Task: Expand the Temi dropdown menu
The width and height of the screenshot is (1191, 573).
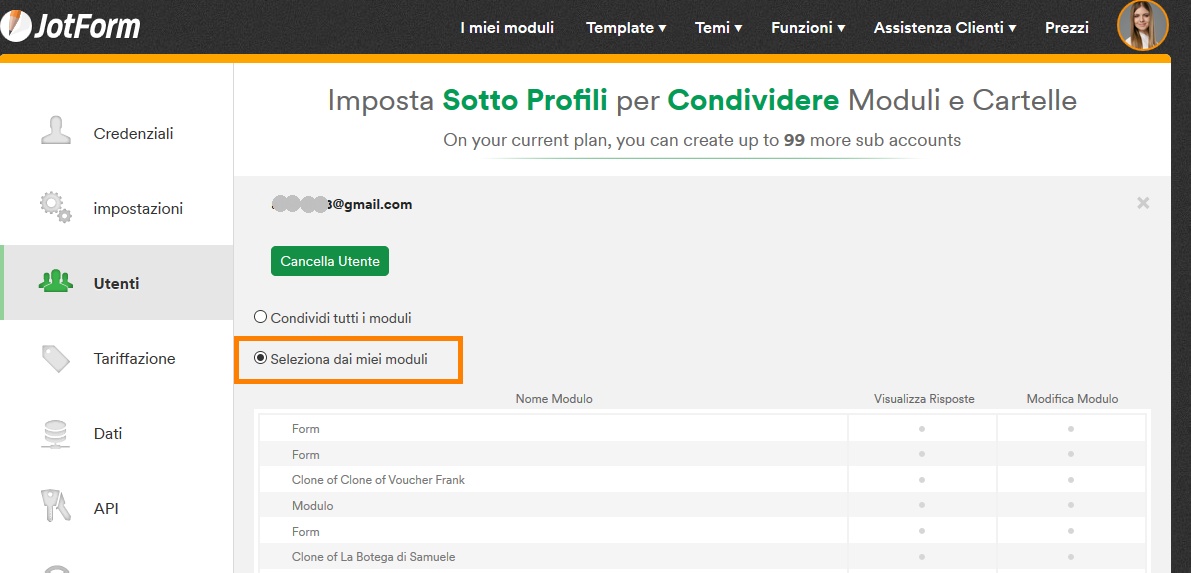Action: tap(718, 28)
